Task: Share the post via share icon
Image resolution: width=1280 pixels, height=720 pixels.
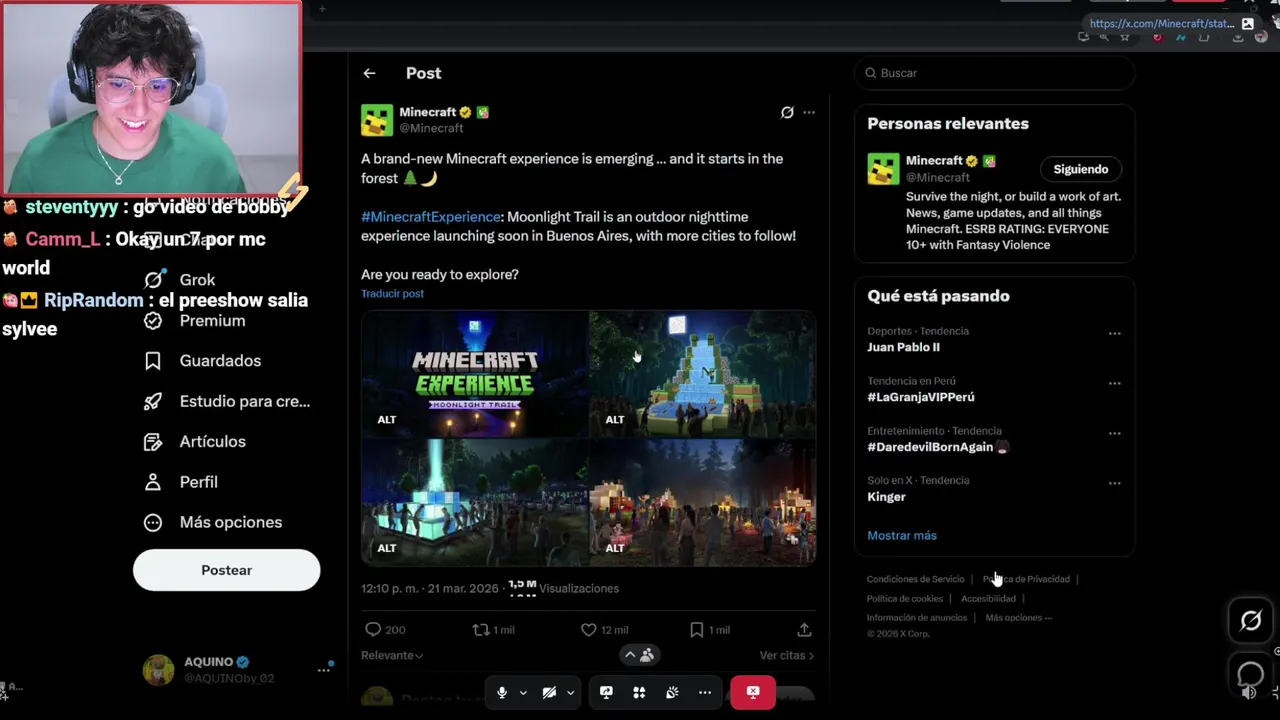Action: (804, 630)
